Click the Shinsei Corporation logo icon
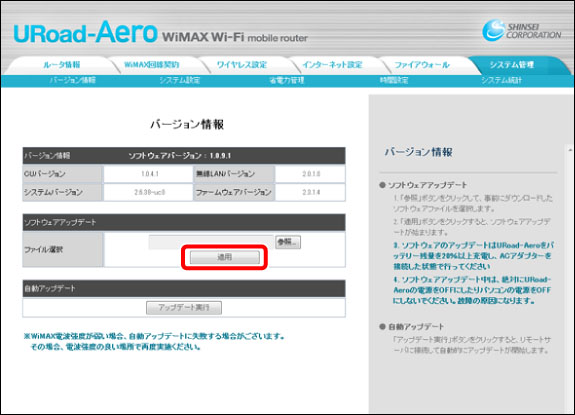Image resolution: width=575 pixels, height=415 pixels. point(494,30)
